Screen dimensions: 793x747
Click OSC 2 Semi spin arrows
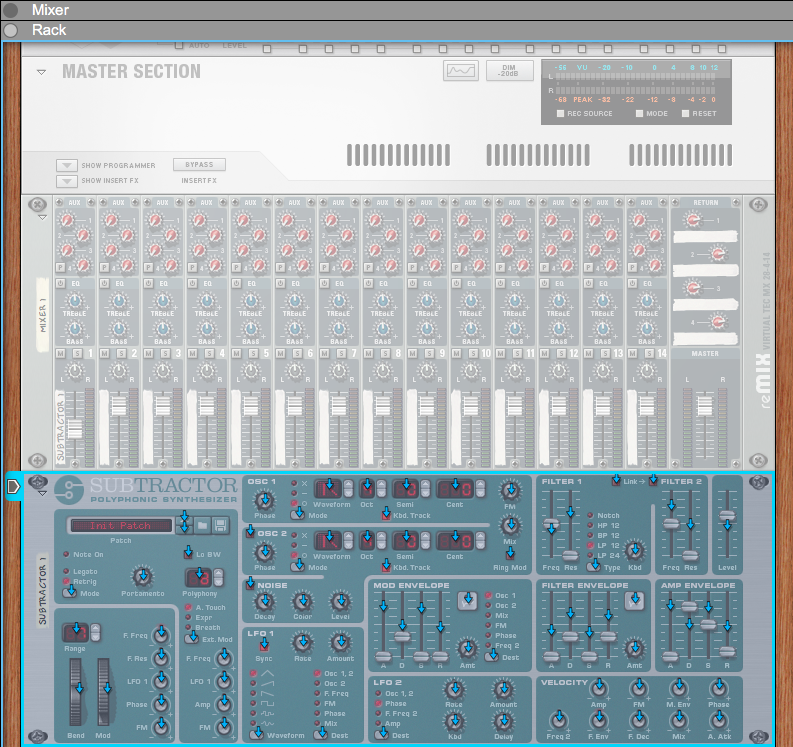pos(426,541)
